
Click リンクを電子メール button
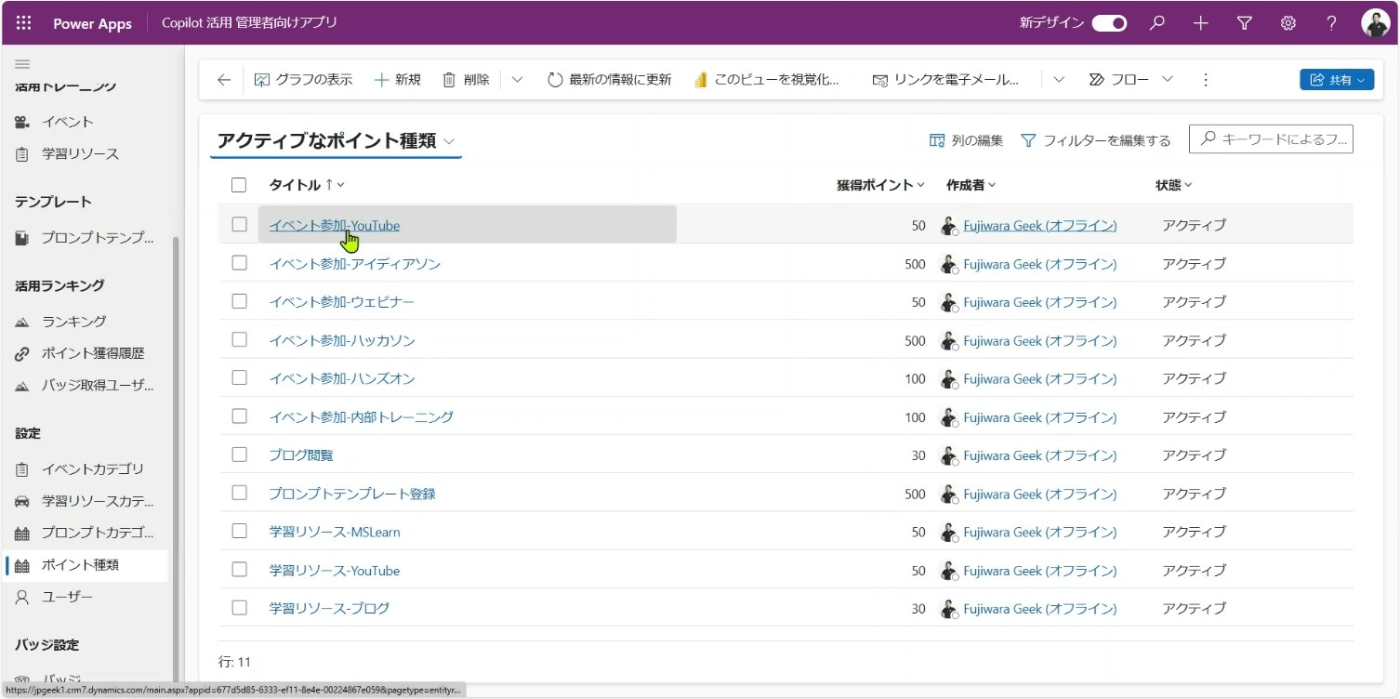tap(945, 80)
